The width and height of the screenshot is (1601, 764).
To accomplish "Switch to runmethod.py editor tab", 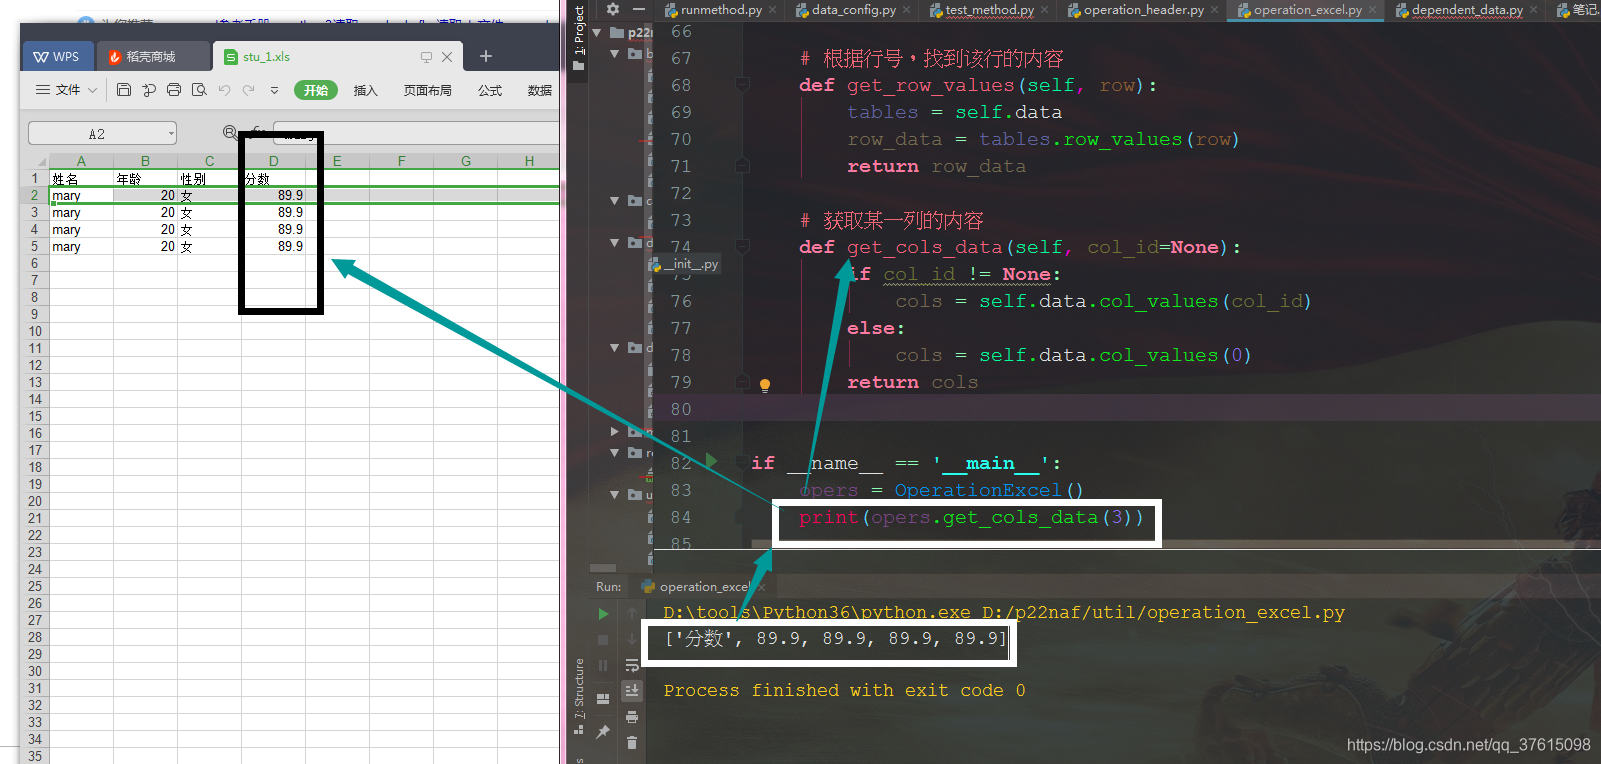I will pyautogui.click(x=721, y=10).
